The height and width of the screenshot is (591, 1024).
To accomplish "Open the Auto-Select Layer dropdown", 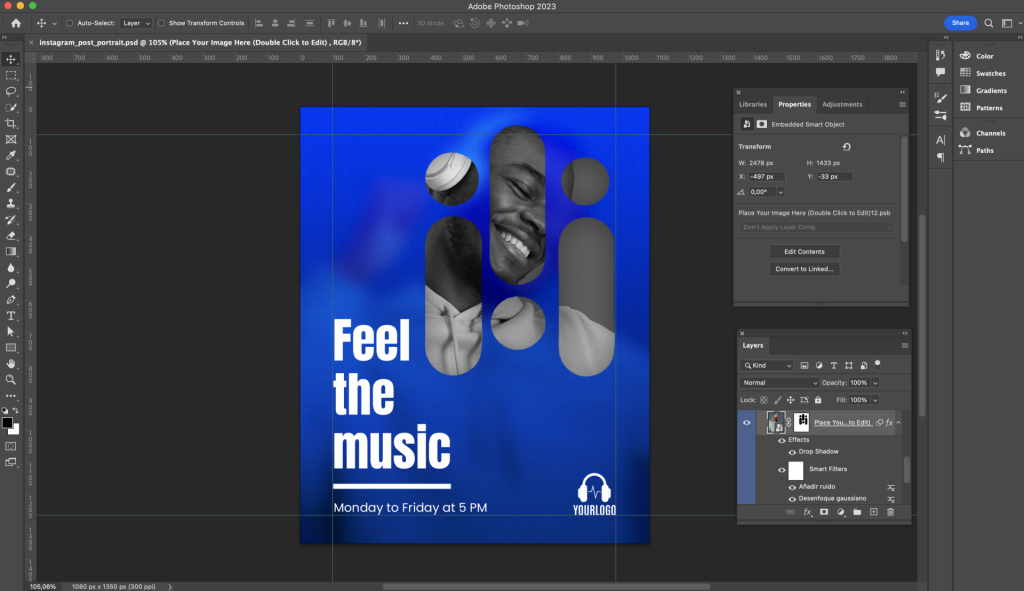I will click(x=136, y=23).
